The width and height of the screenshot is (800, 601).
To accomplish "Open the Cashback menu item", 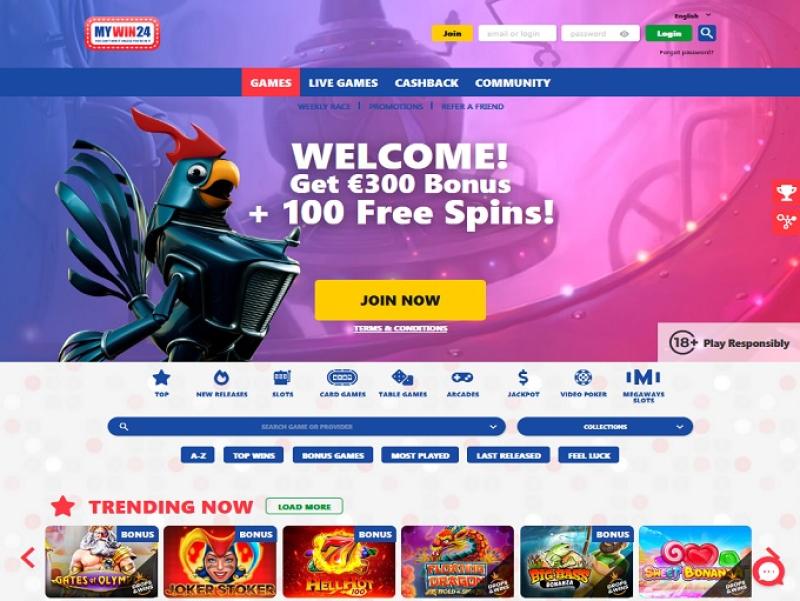I will pyautogui.click(x=427, y=83).
